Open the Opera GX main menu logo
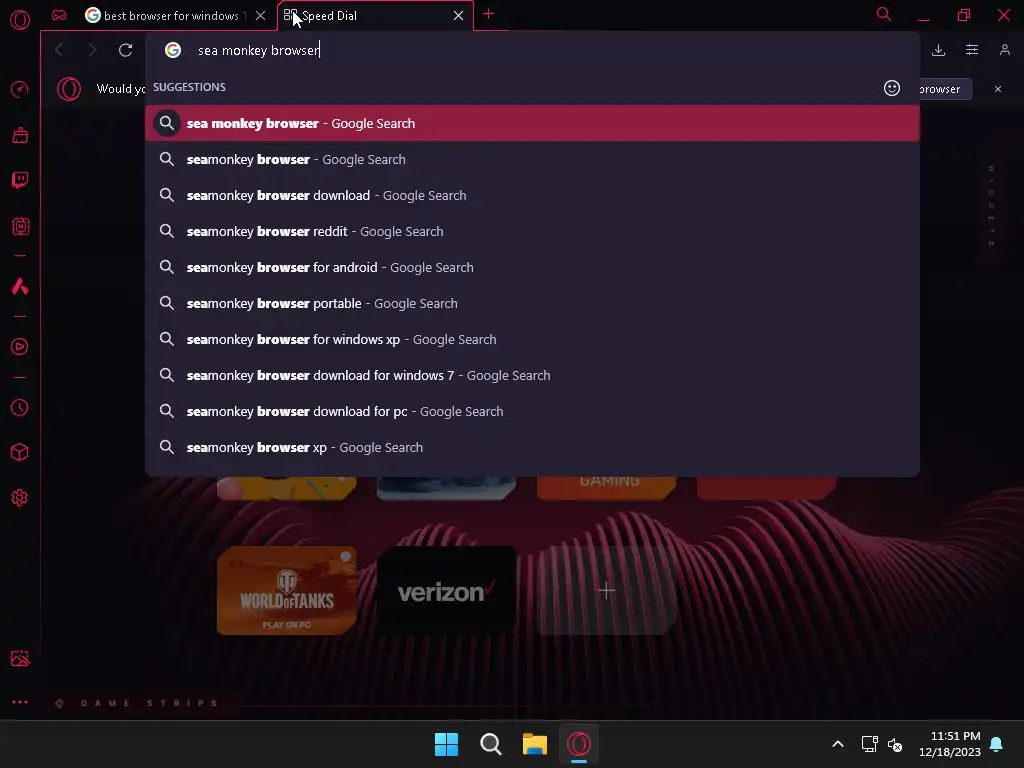The height and width of the screenshot is (768, 1024). point(20,20)
